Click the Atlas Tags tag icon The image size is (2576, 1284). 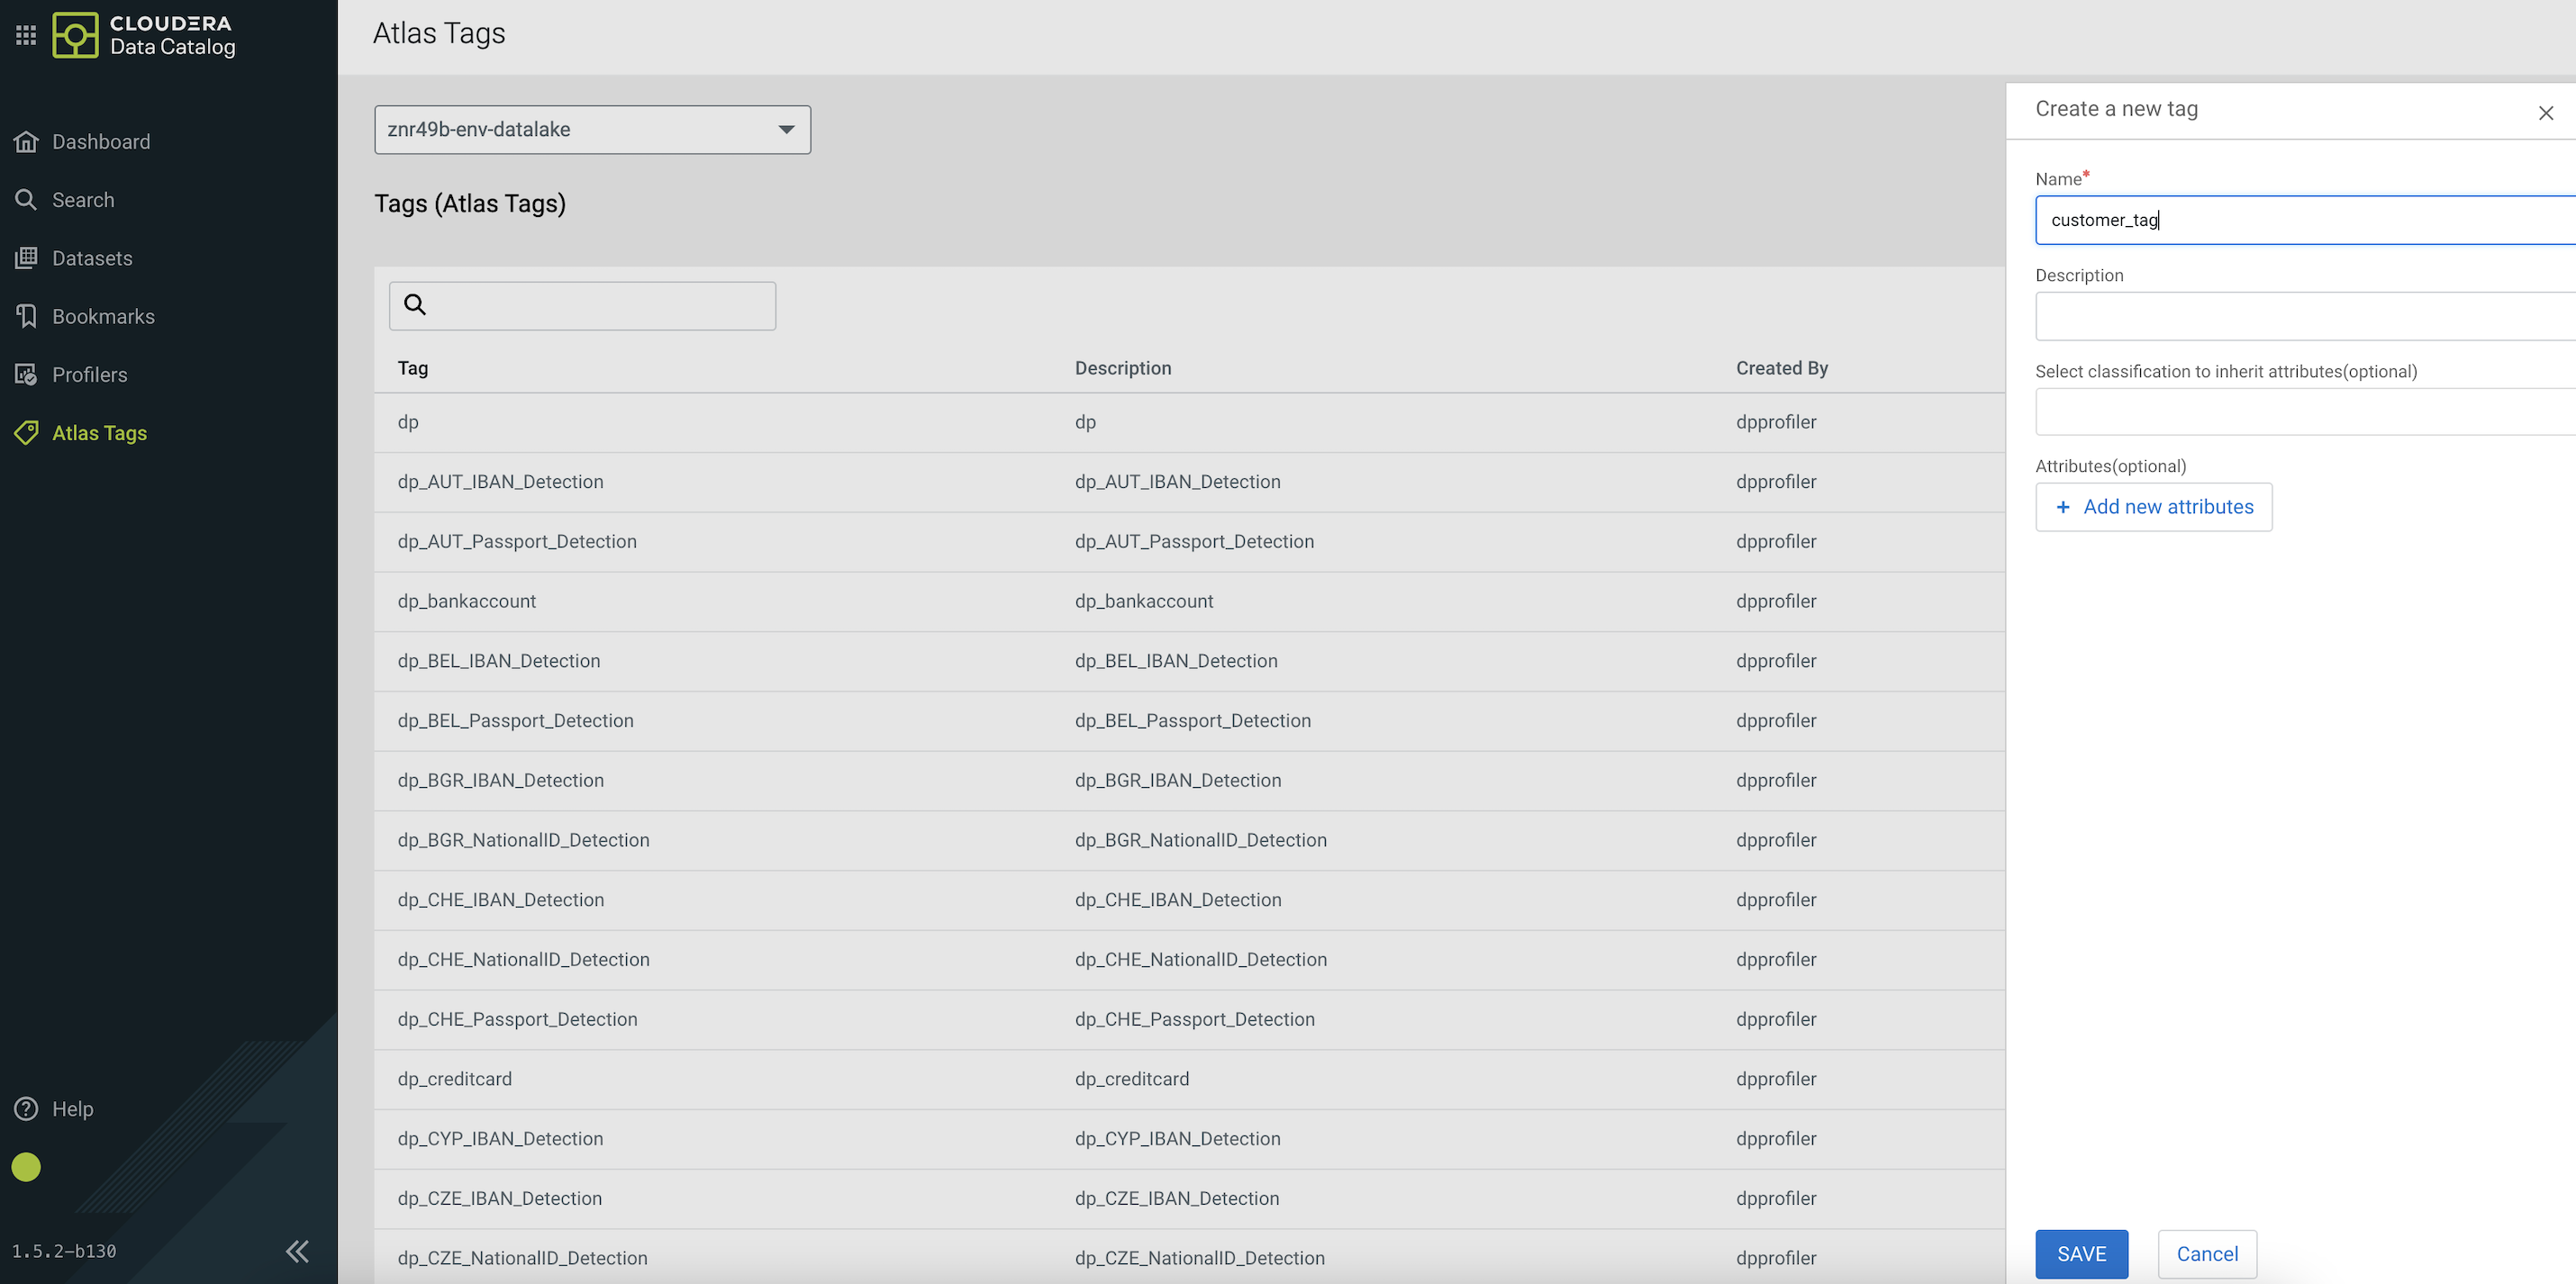coord(26,433)
